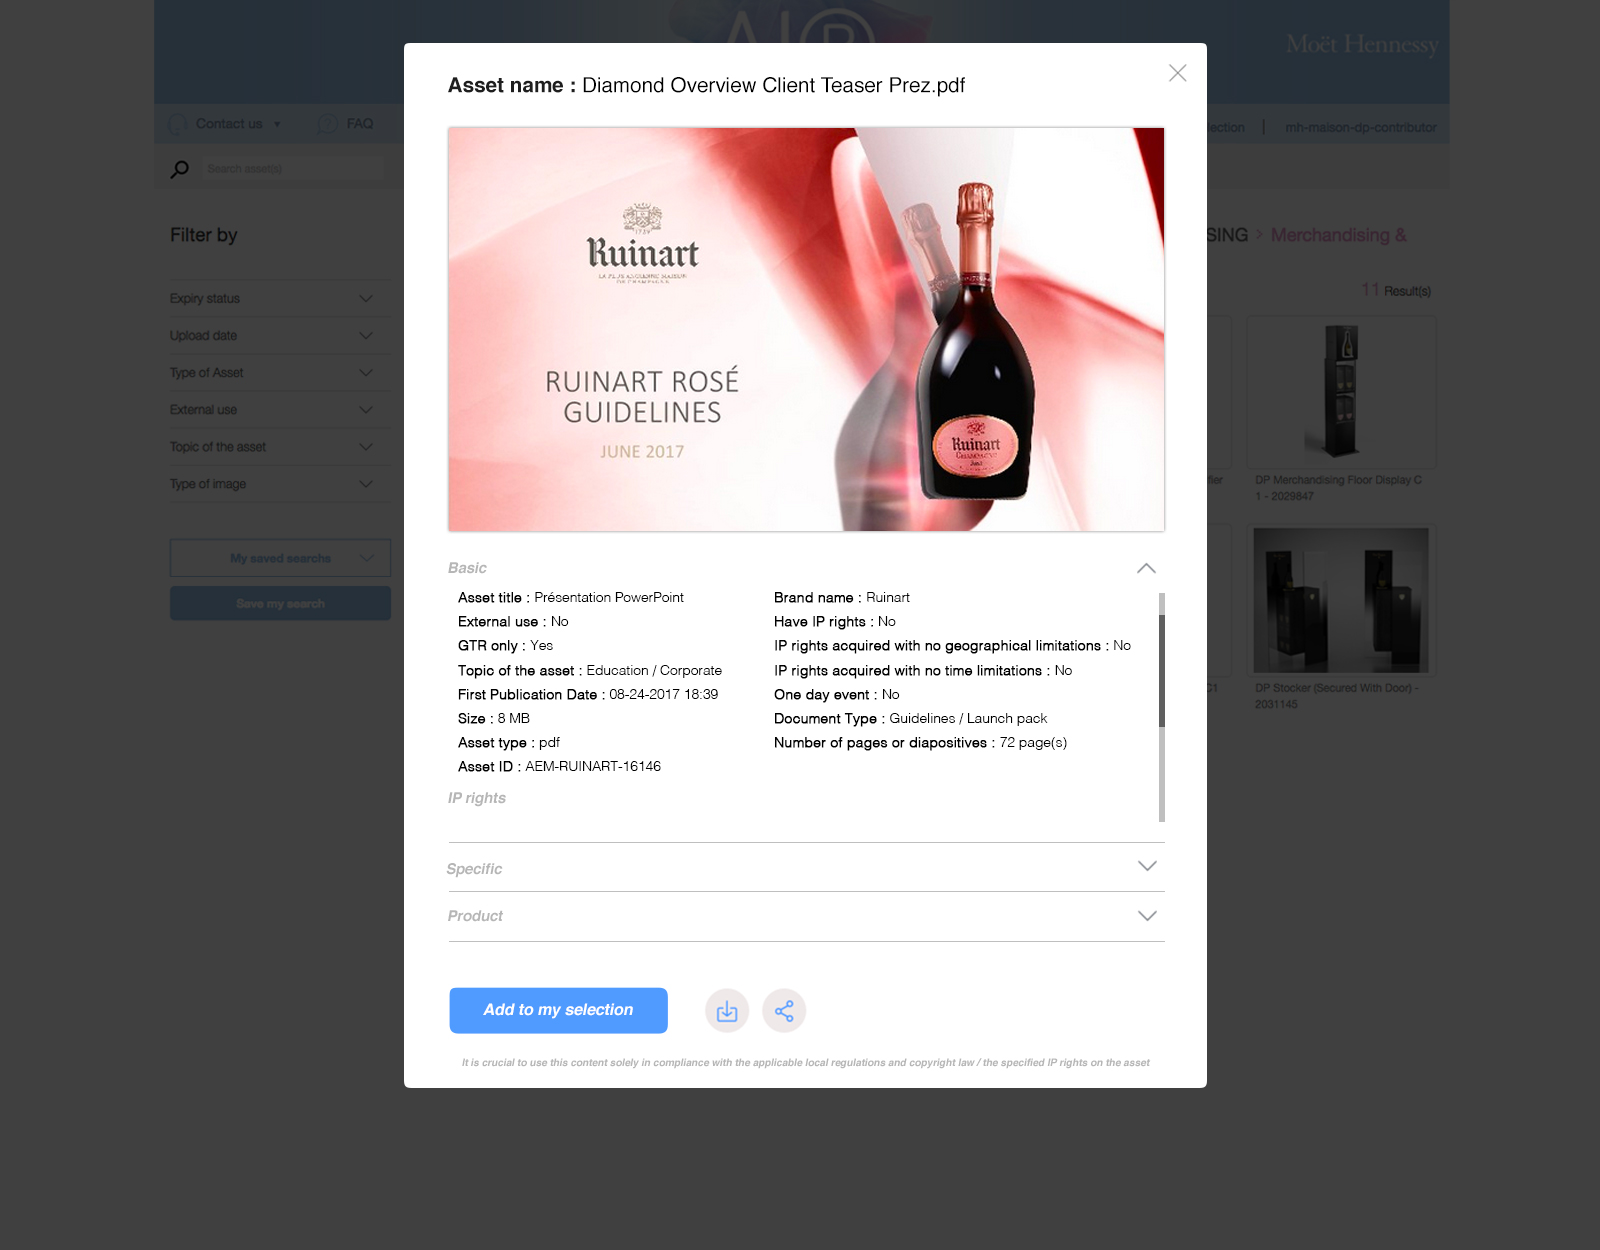Click the Brand name Ruinart value
This screenshot has width=1600, height=1250.
pyautogui.click(x=888, y=598)
